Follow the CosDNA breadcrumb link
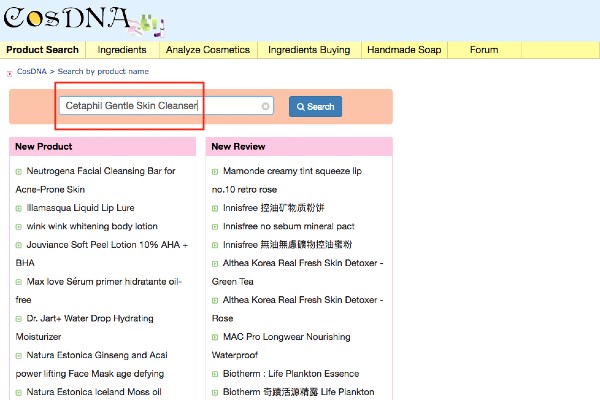This screenshot has height=400, width=600. click(32, 72)
